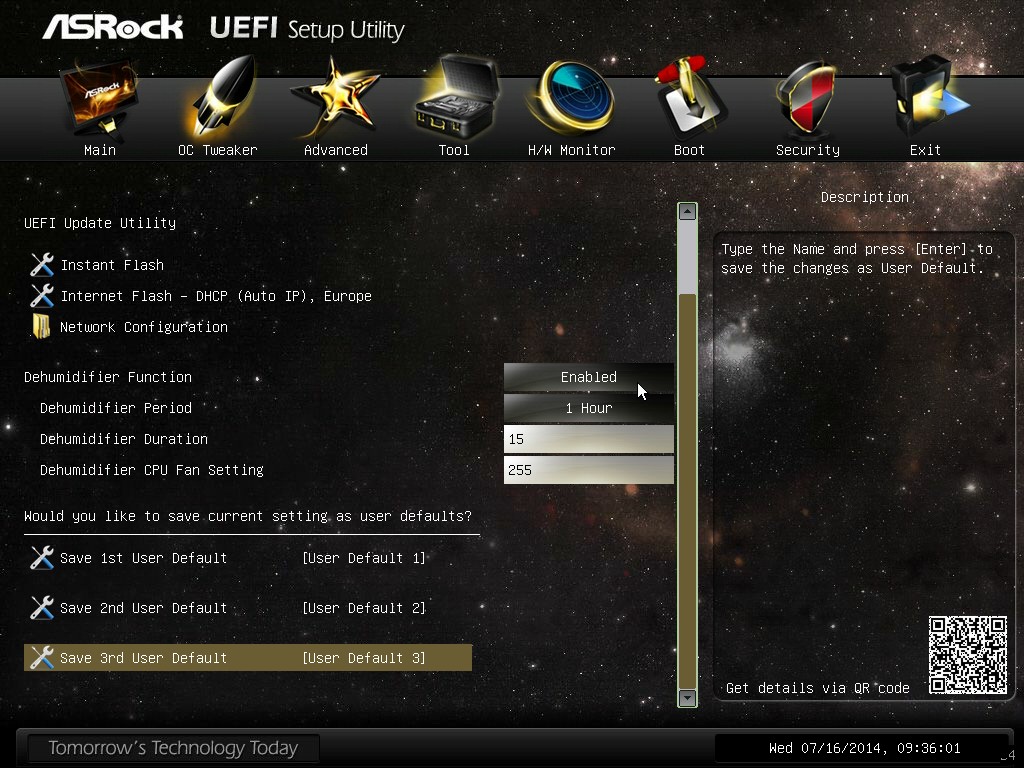Toggle Dehumidifier Function Enabled setting
The width and height of the screenshot is (1024, 768).
(588, 377)
